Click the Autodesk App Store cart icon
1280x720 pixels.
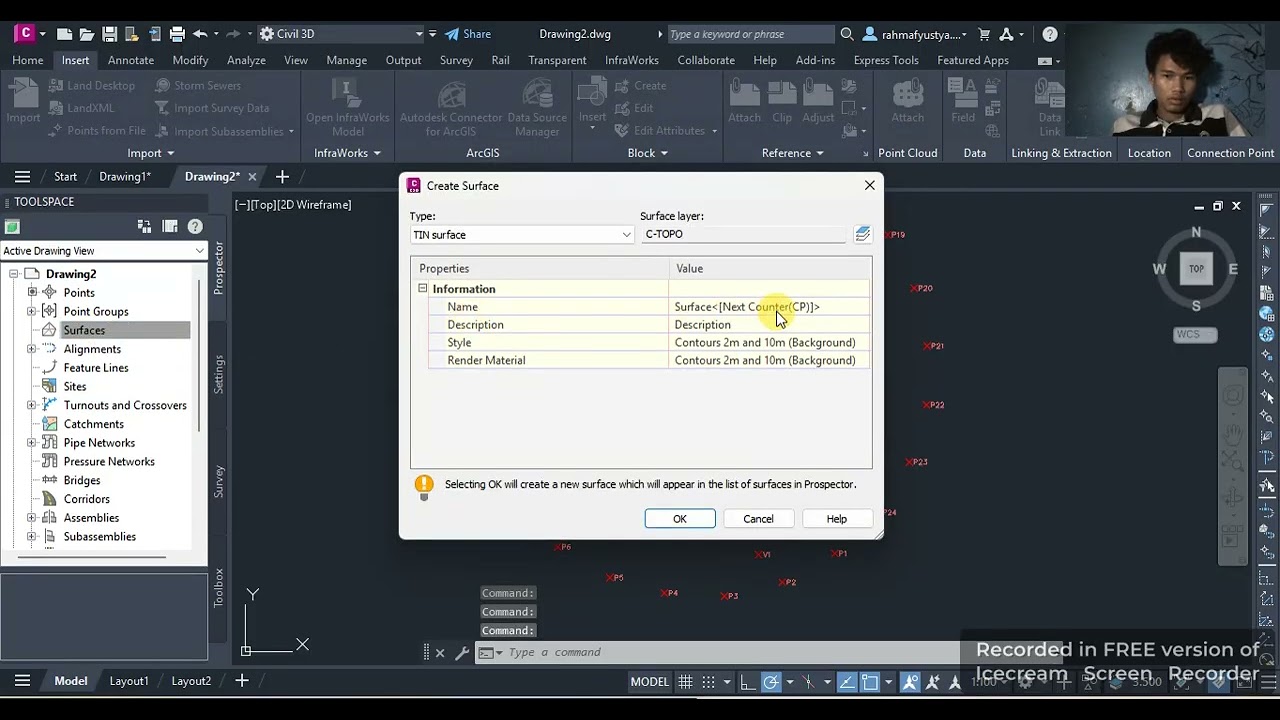[984, 34]
